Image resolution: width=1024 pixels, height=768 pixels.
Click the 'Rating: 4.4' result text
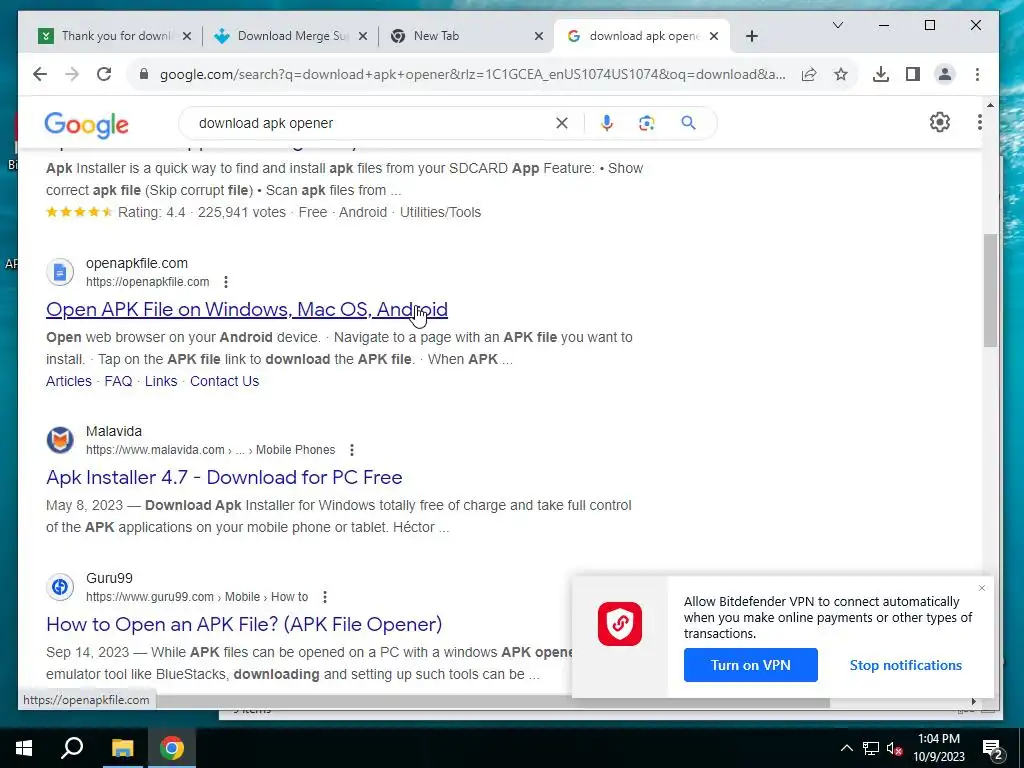[152, 212]
